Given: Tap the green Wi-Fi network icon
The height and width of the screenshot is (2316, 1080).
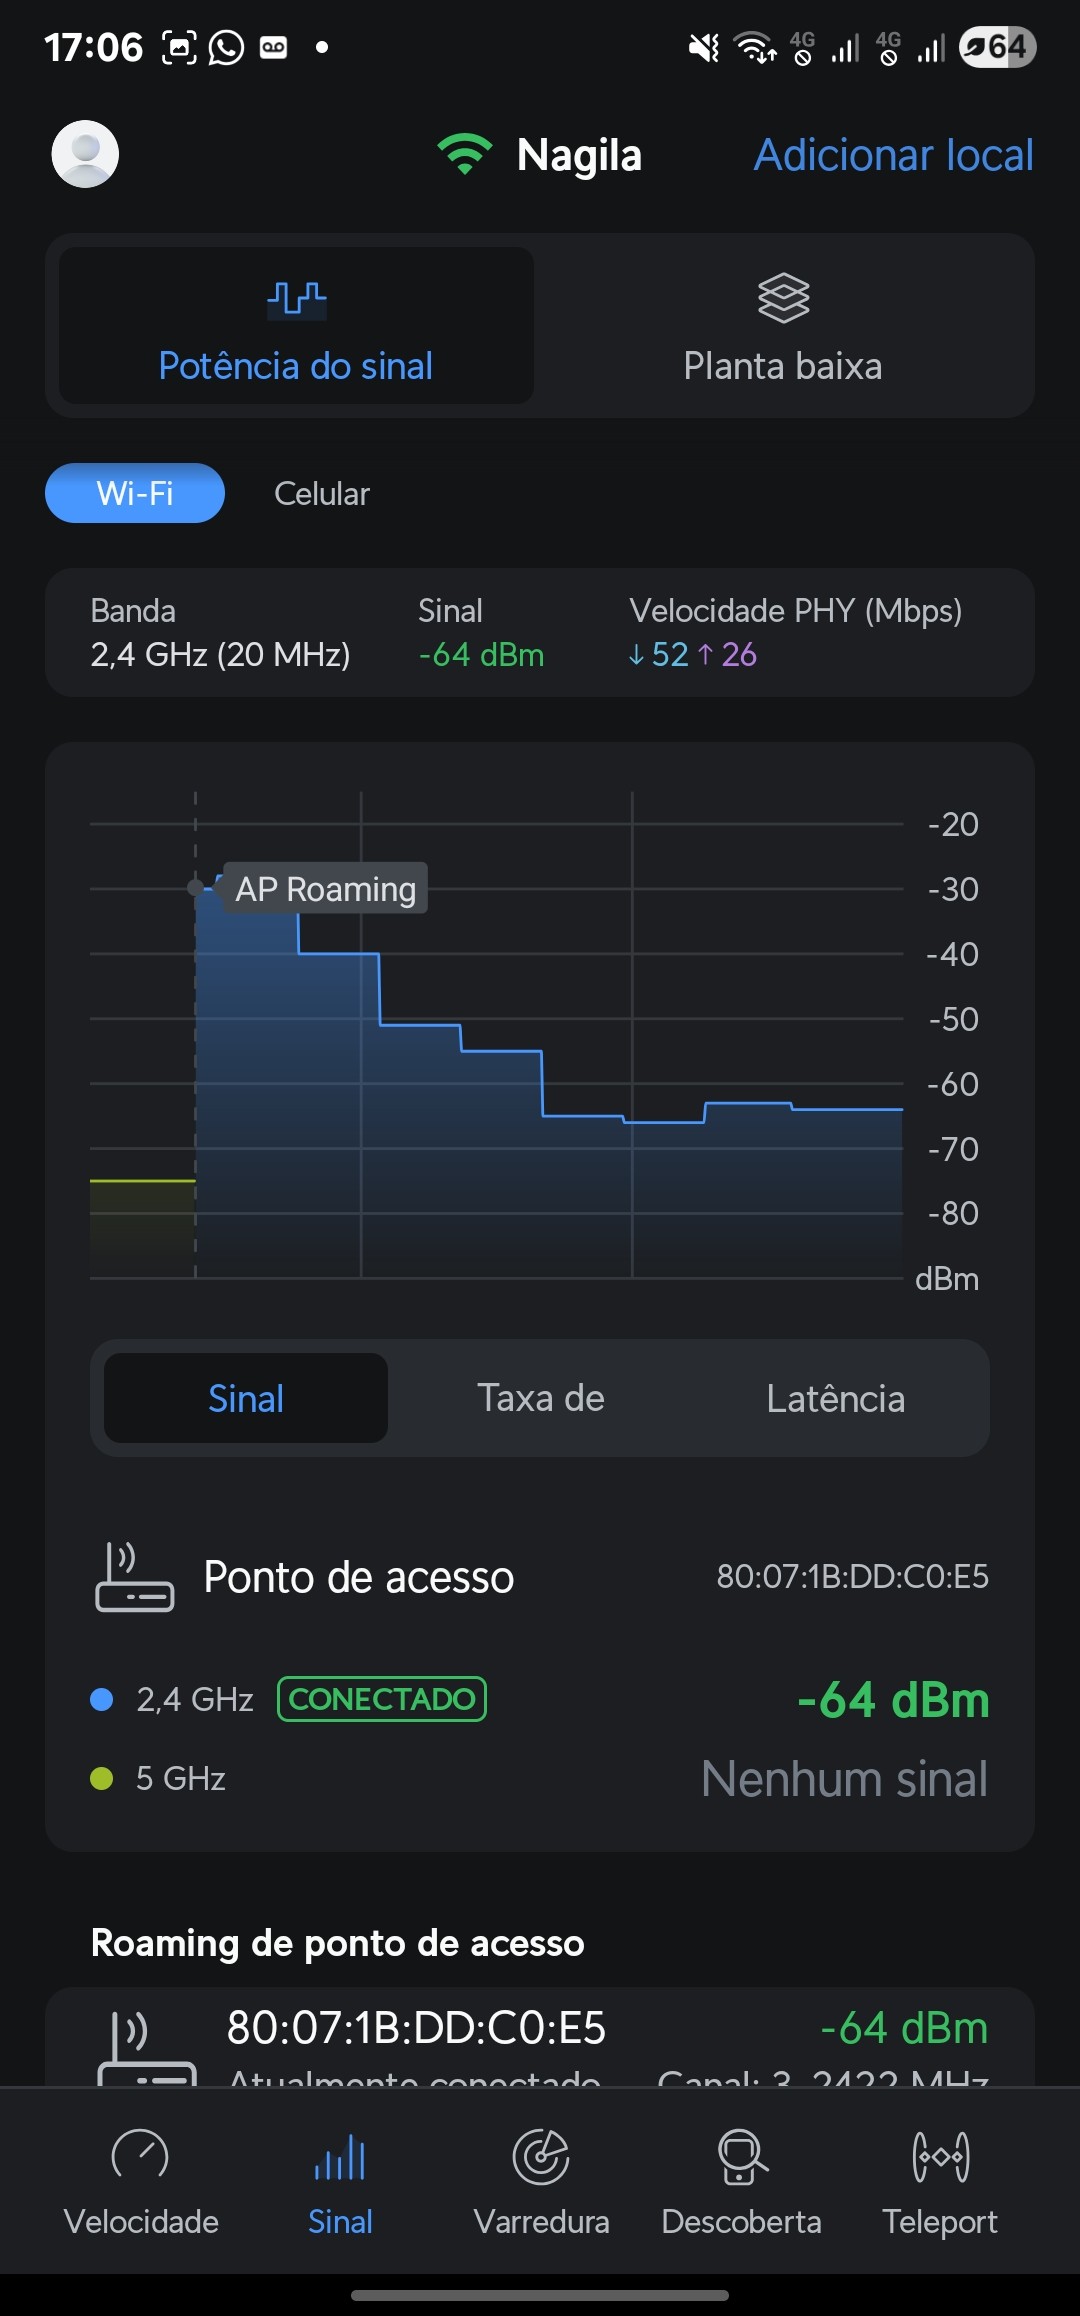Looking at the screenshot, I should (x=464, y=155).
